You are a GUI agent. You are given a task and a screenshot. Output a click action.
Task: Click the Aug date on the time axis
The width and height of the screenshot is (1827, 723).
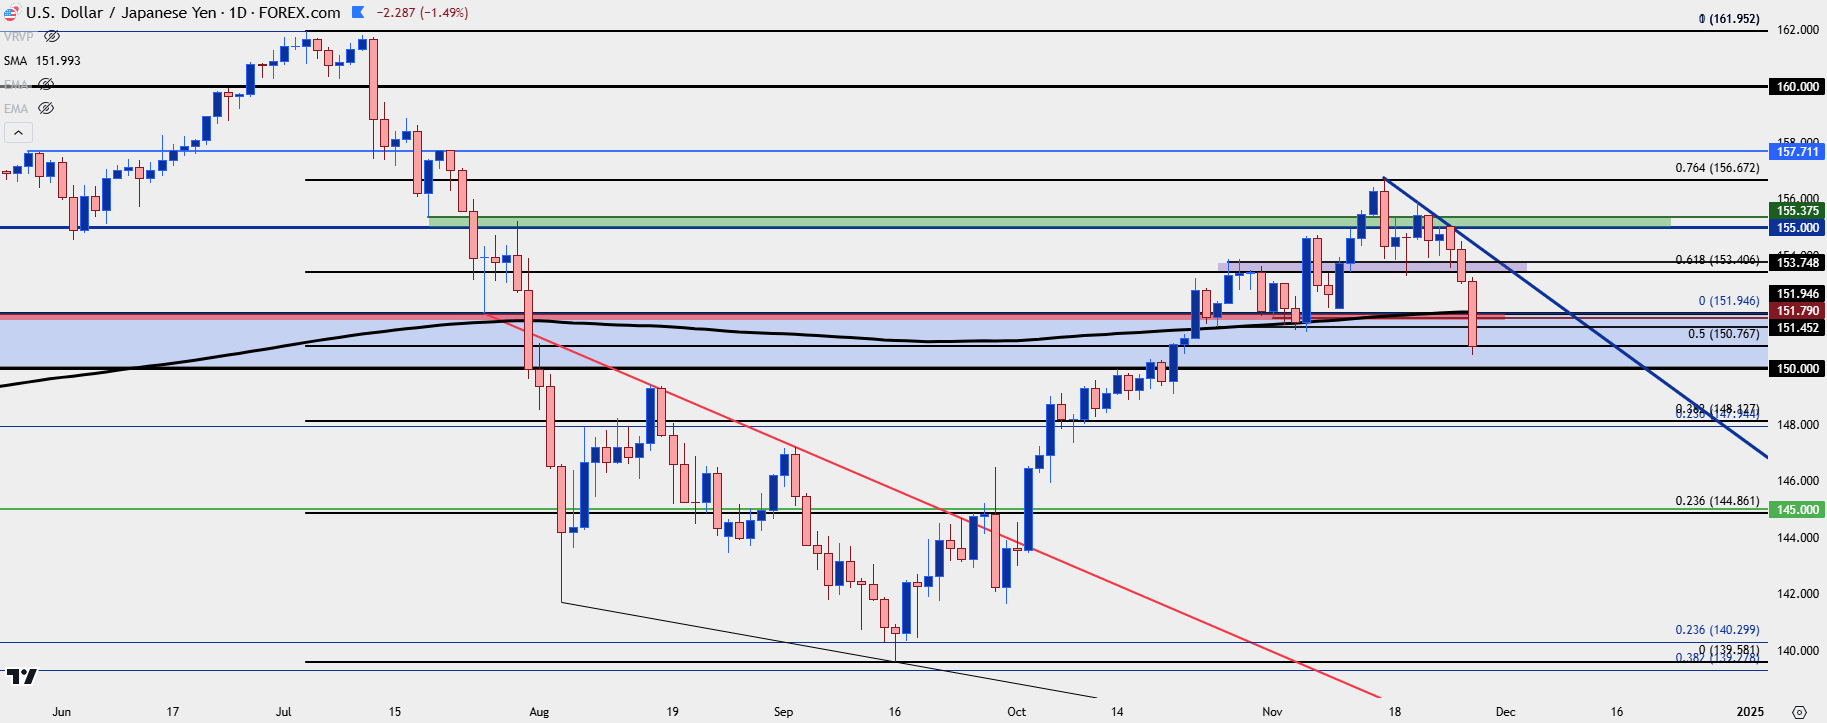(539, 712)
